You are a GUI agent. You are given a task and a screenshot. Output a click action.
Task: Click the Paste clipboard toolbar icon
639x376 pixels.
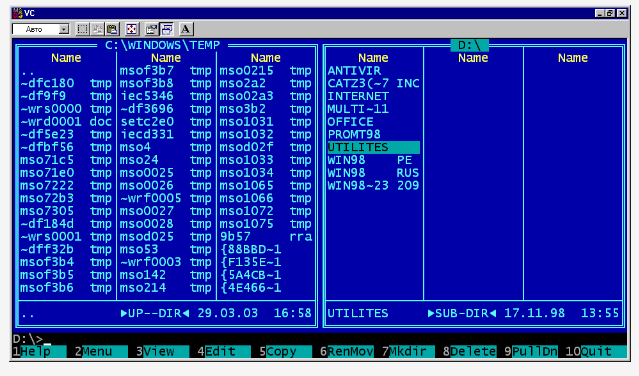[112, 29]
